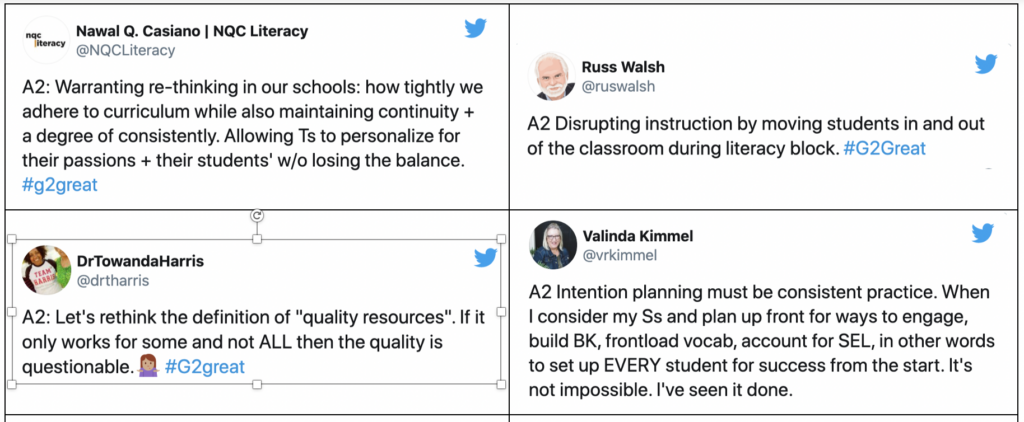Click Russ Walsh profile photo
This screenshot has height=422, width=1024.
pos(552,76)
